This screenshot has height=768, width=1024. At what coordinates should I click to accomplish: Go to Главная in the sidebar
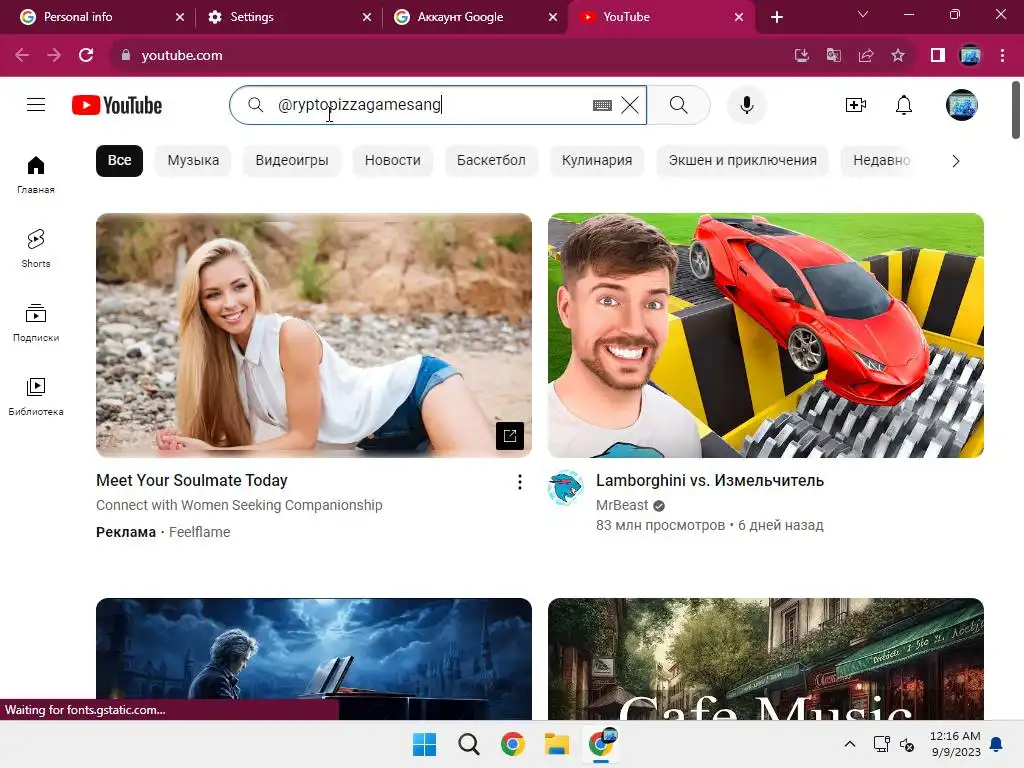pos(36,174)
